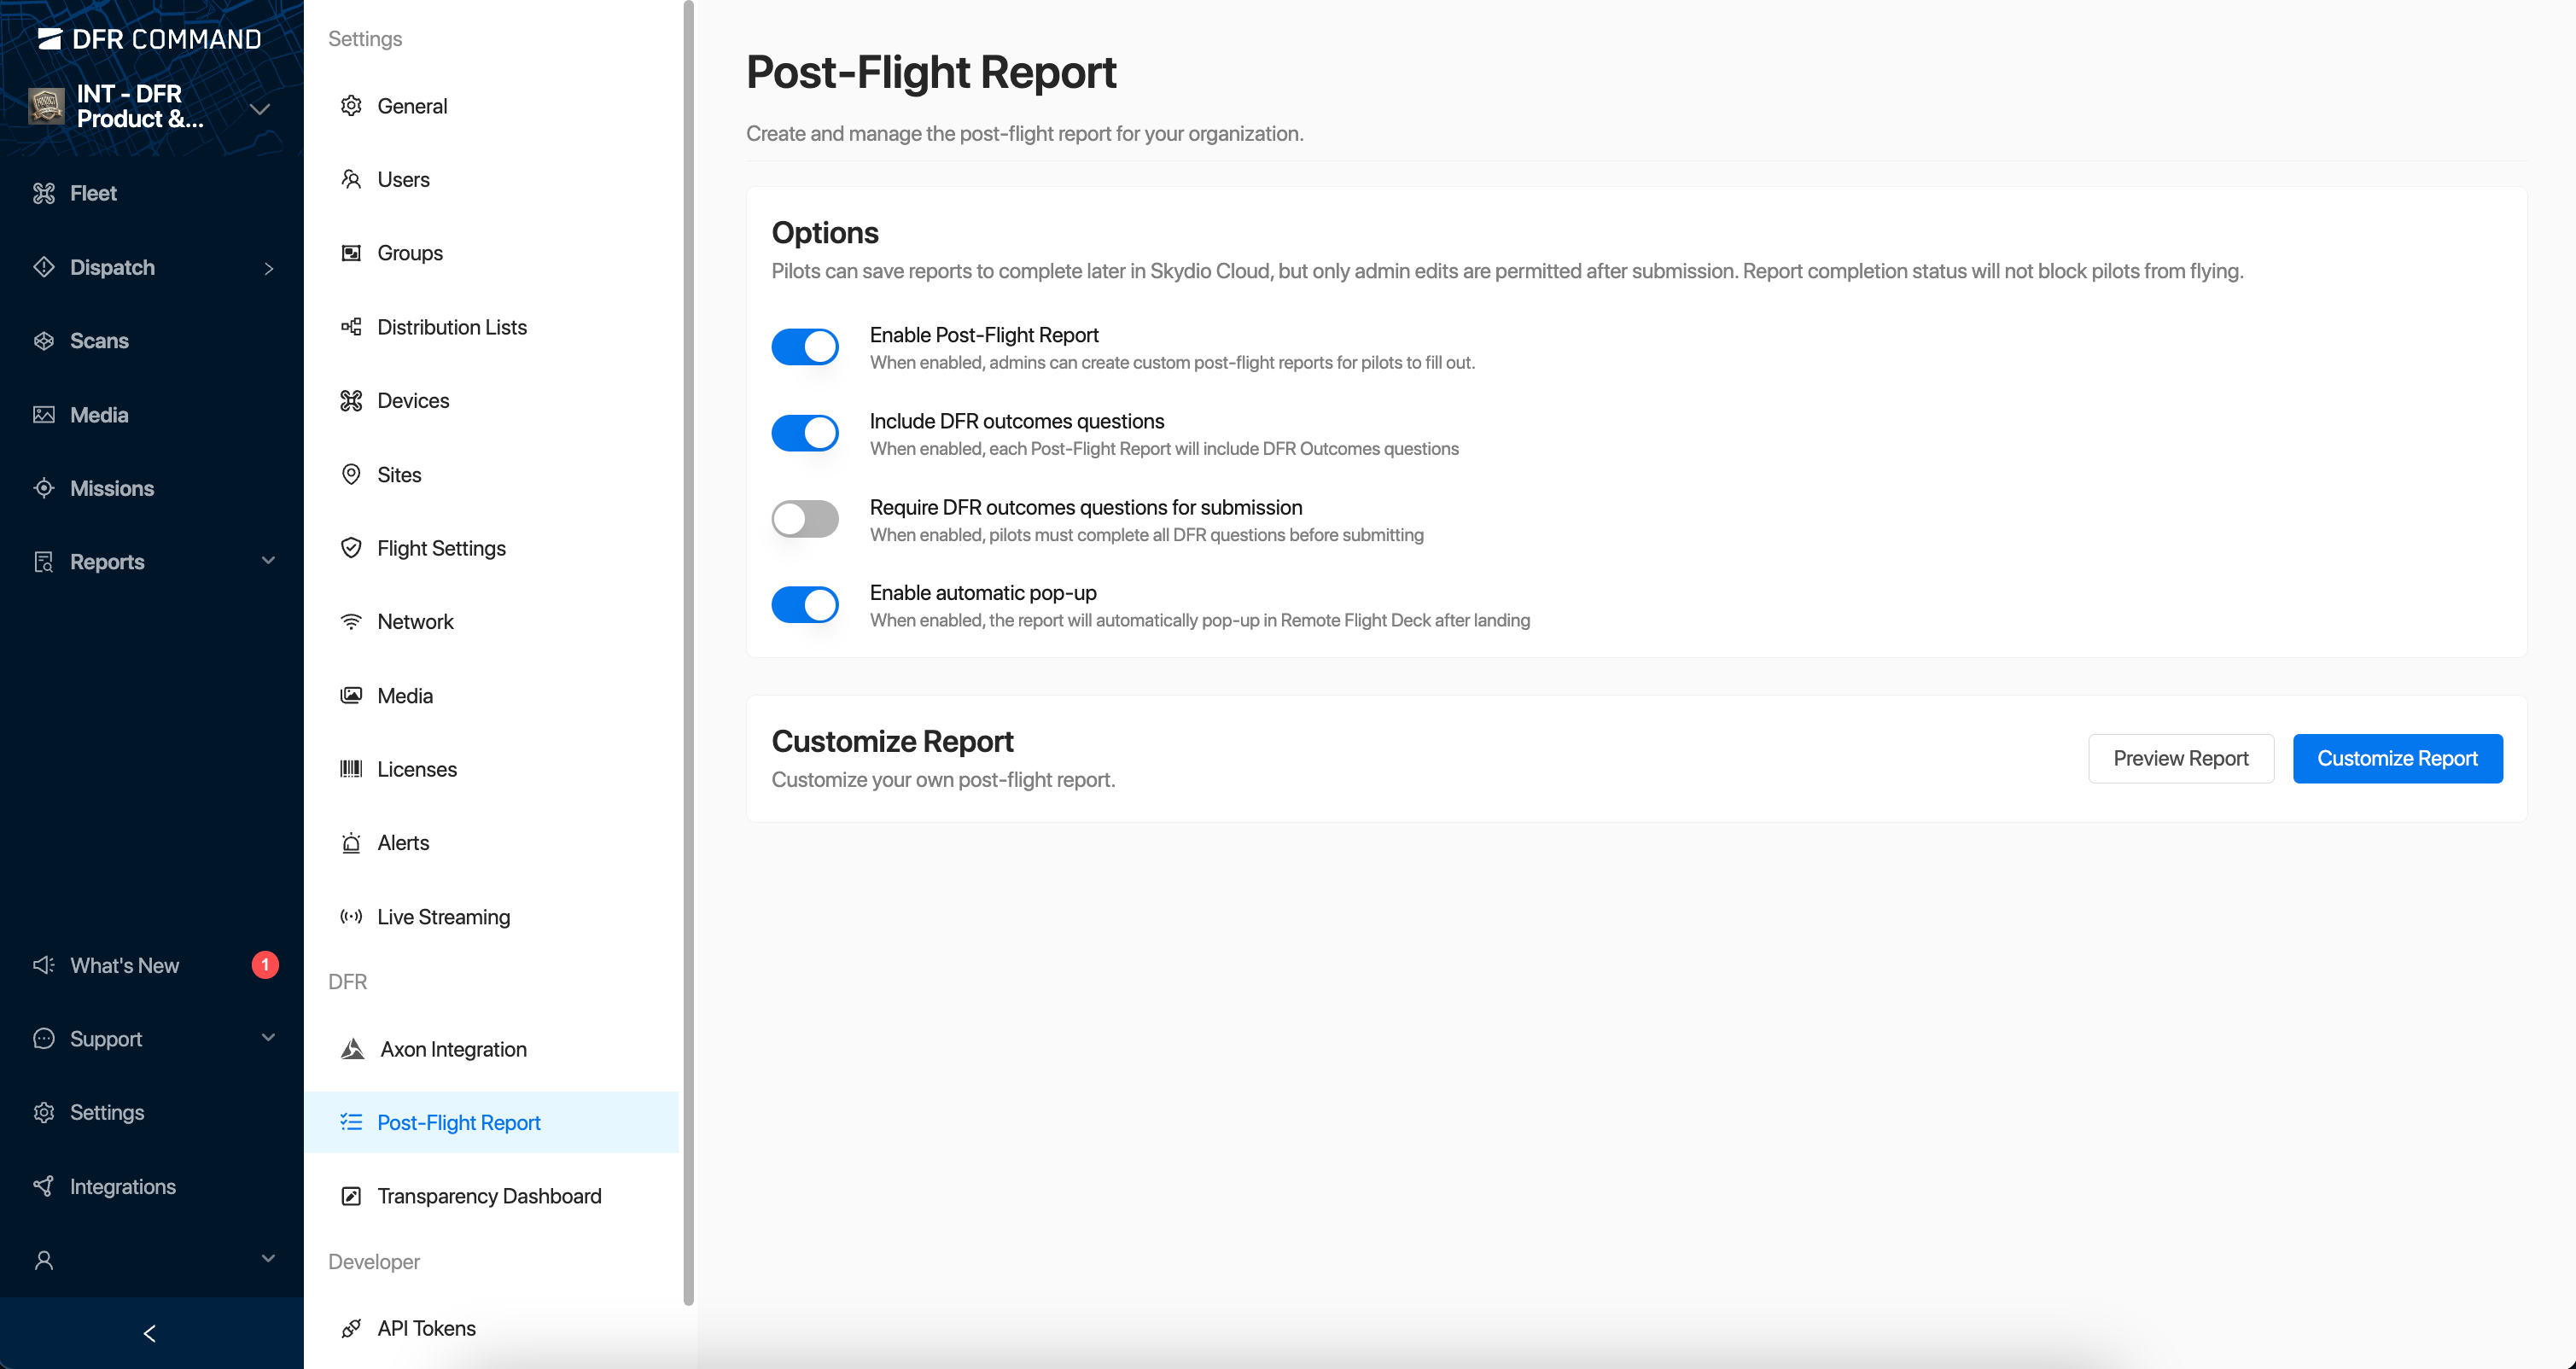The height and width of the screenshot is (1369, 2576).
Task: Open Live Streaming settings
Action: (x=443, y=916)
